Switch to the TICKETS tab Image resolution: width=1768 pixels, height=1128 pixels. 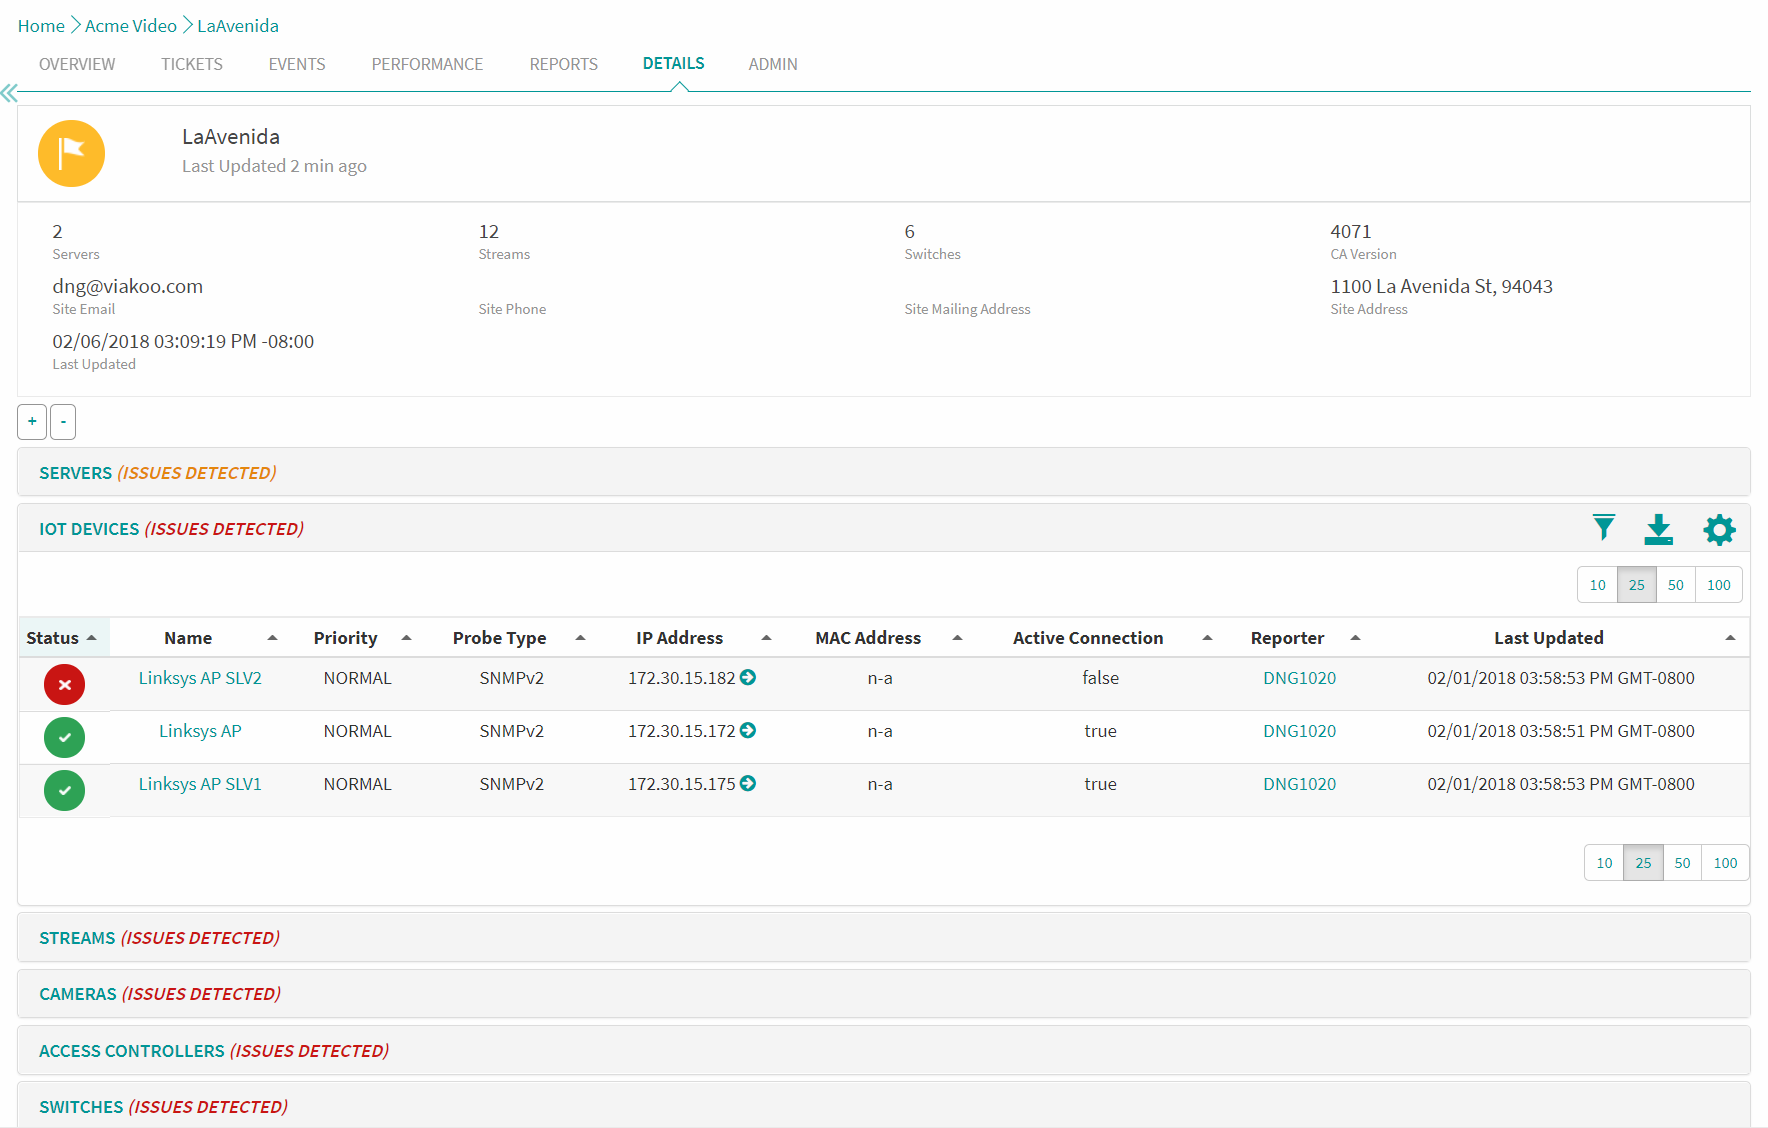point(192,64)
